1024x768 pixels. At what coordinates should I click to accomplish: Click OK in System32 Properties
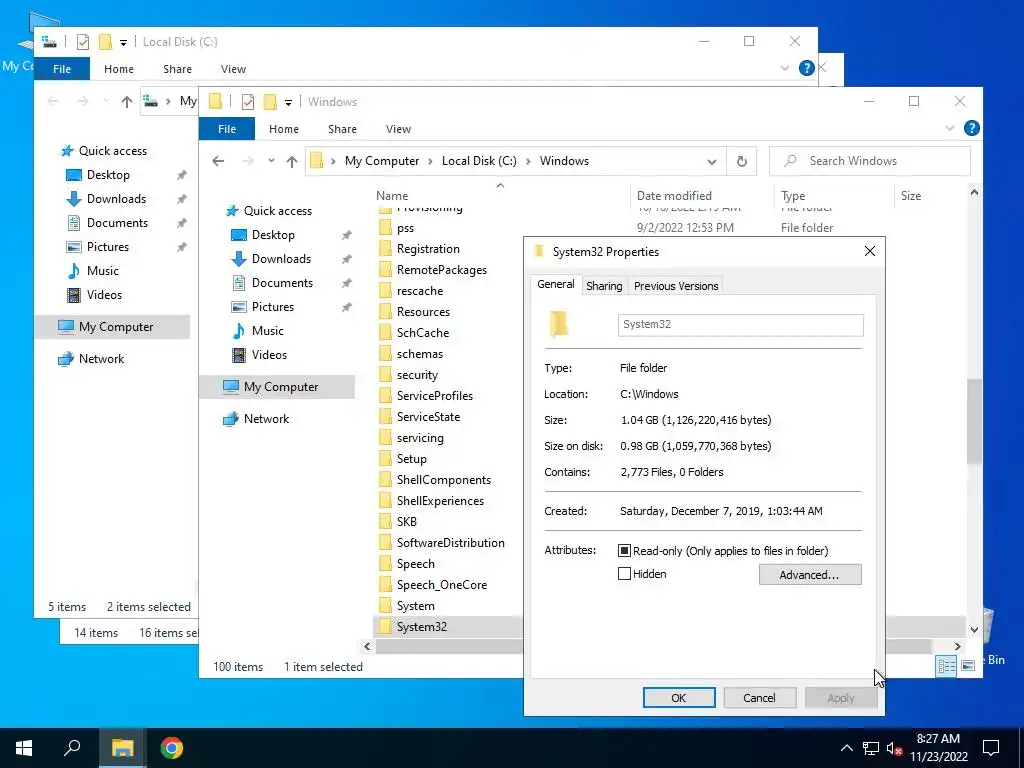click(679, 697)
